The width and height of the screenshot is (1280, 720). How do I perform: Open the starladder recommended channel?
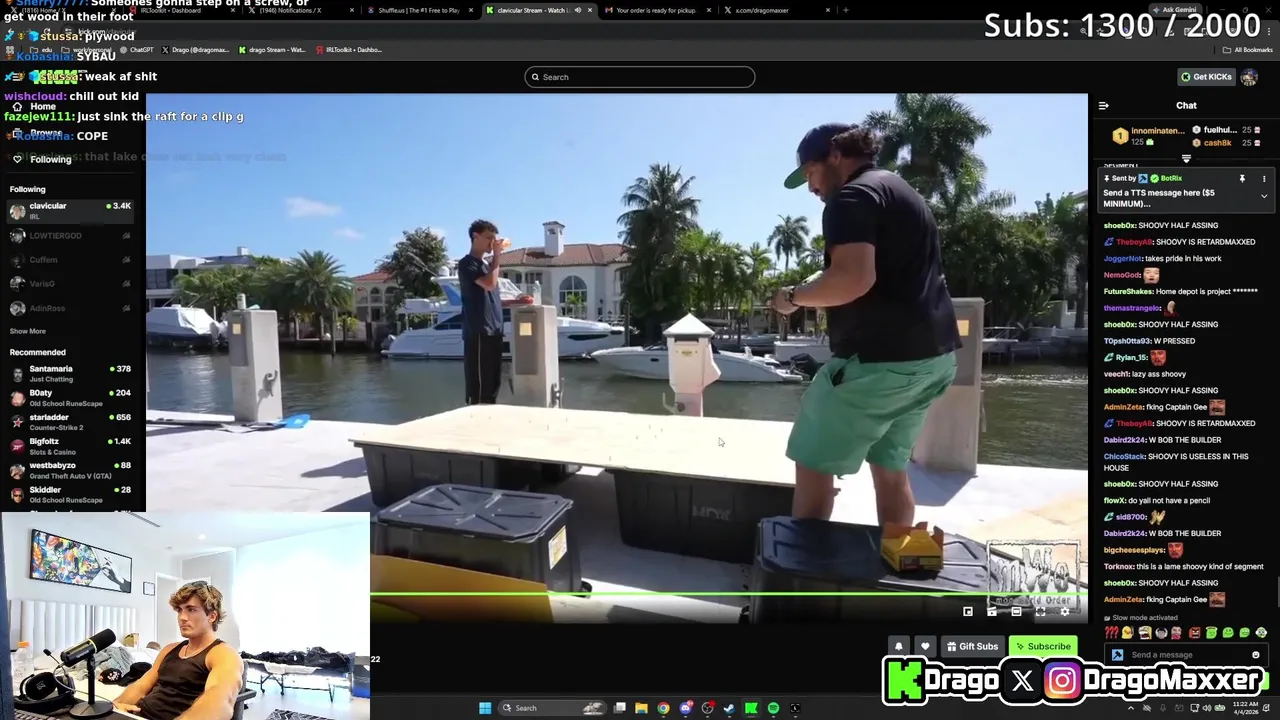(70, 422)
